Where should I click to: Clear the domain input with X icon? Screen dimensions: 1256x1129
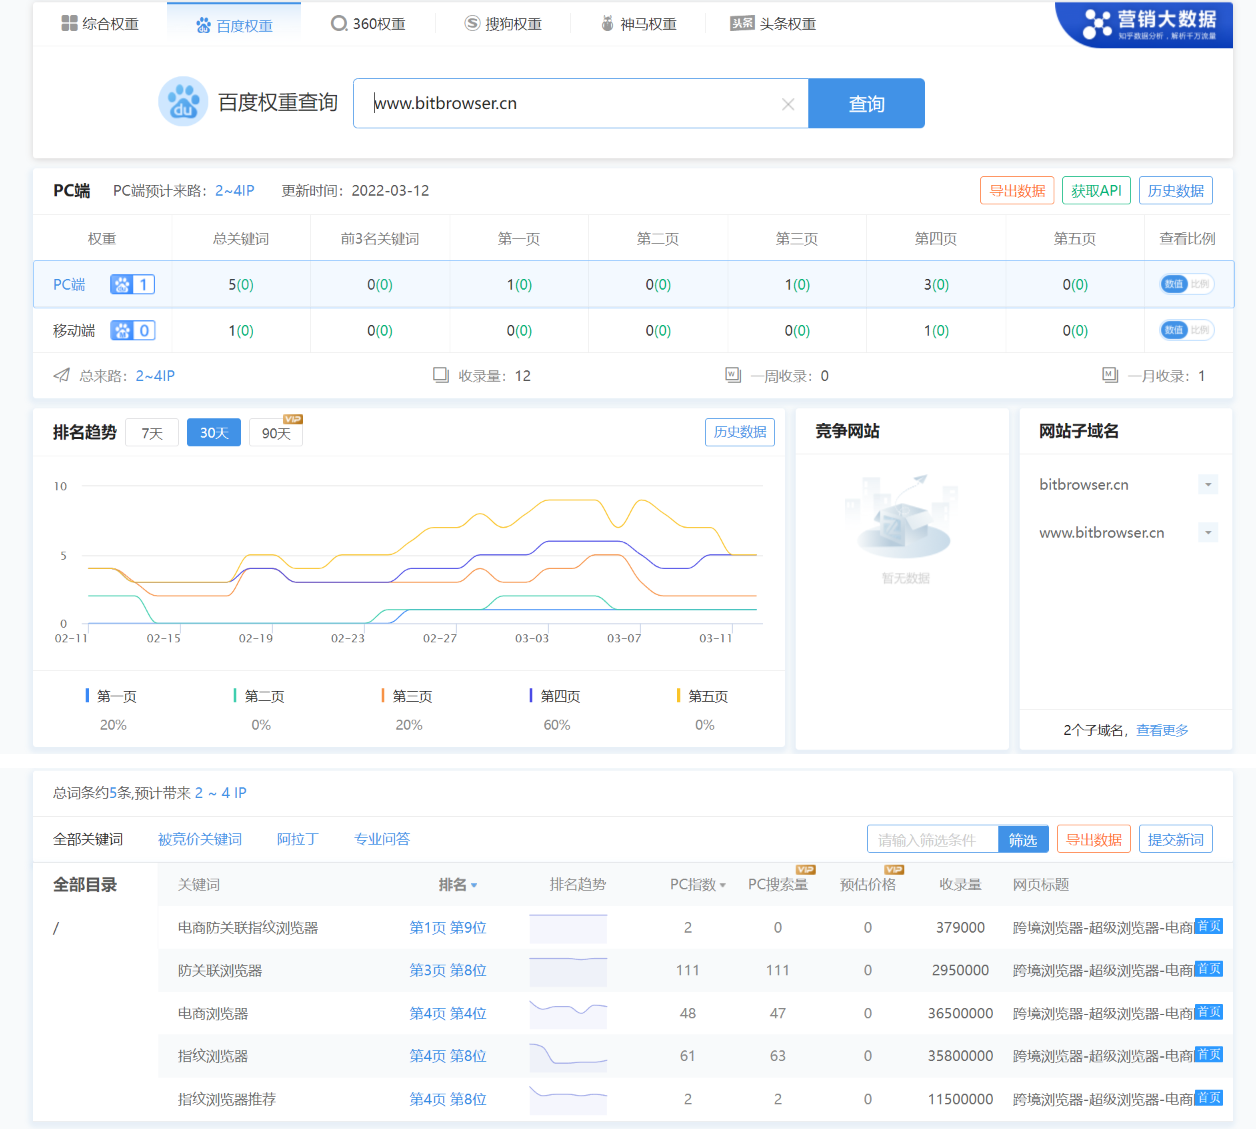tap(788, 104)
